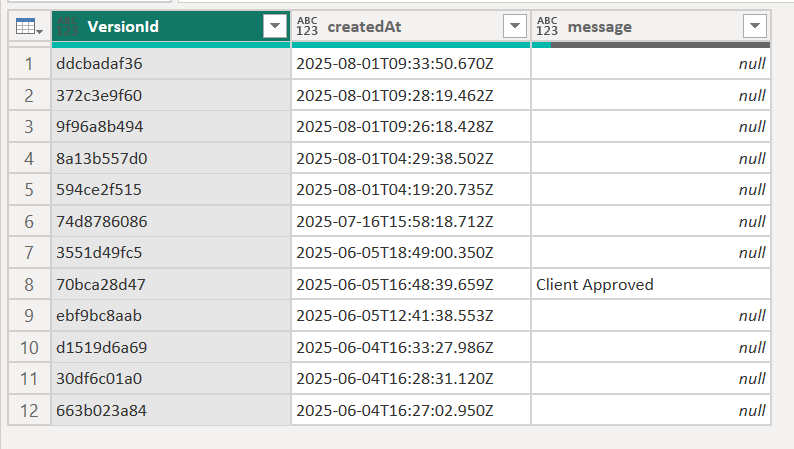
Task: Click createdAt cell 2025-06-05T16:48:39.659Z
Action: click(x=411, y=284)
